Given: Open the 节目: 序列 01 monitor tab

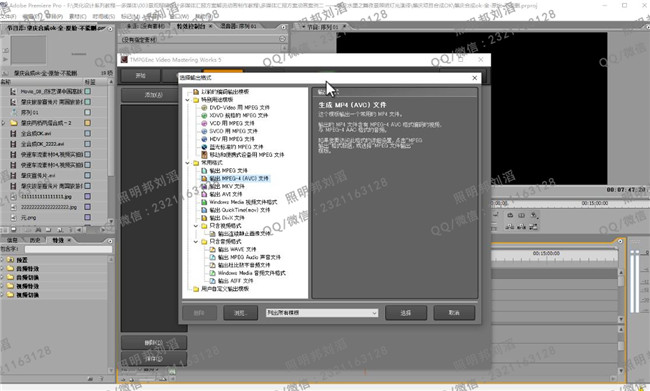Looking at the screenshot, I should pos(323,27).
